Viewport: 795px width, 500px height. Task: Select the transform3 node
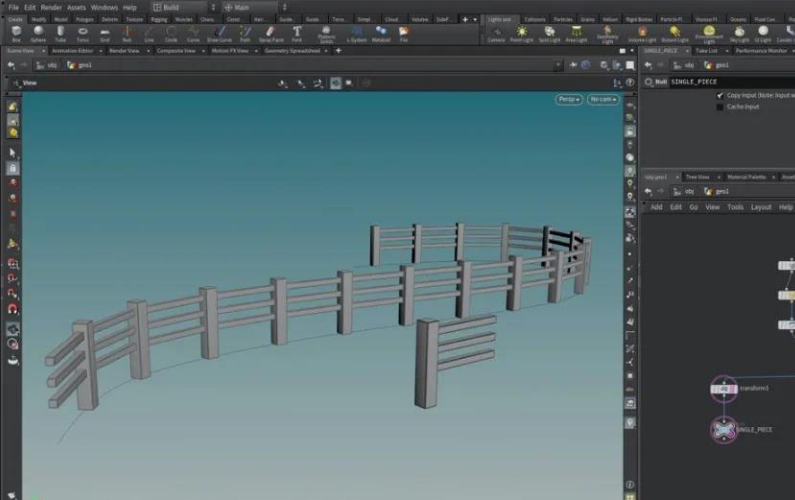pos(724,389)
